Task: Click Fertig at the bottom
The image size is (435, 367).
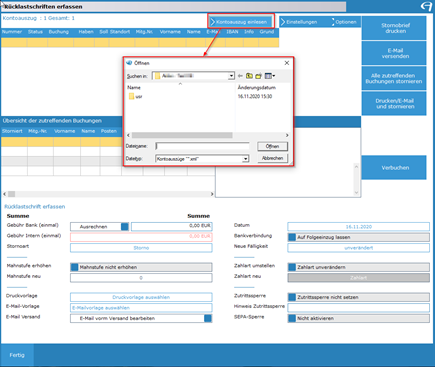Action: click(x=17, y=355)
